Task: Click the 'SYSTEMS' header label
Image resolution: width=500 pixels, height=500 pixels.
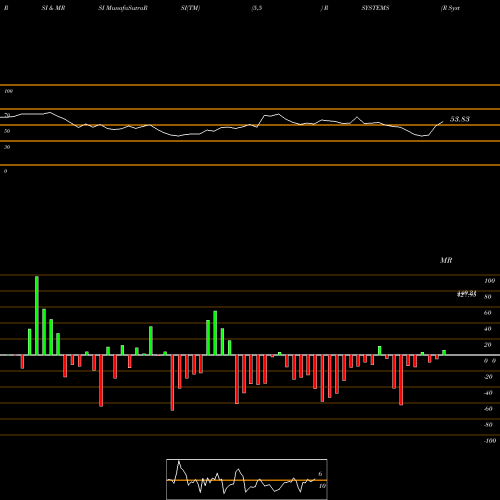Action: pyautogui.click(x=375, y=8)
